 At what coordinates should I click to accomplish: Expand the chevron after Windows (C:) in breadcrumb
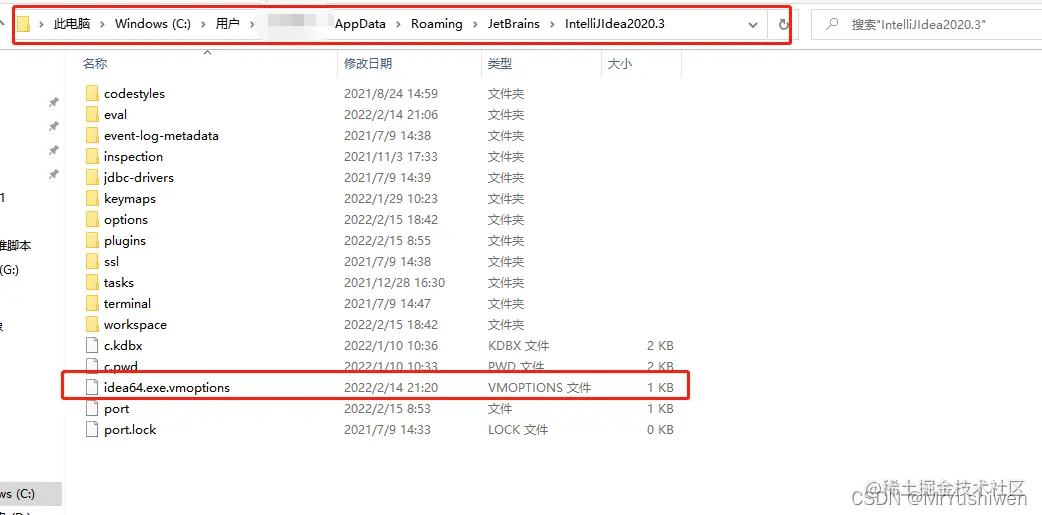pyautogui.click(x=203, y=25)
